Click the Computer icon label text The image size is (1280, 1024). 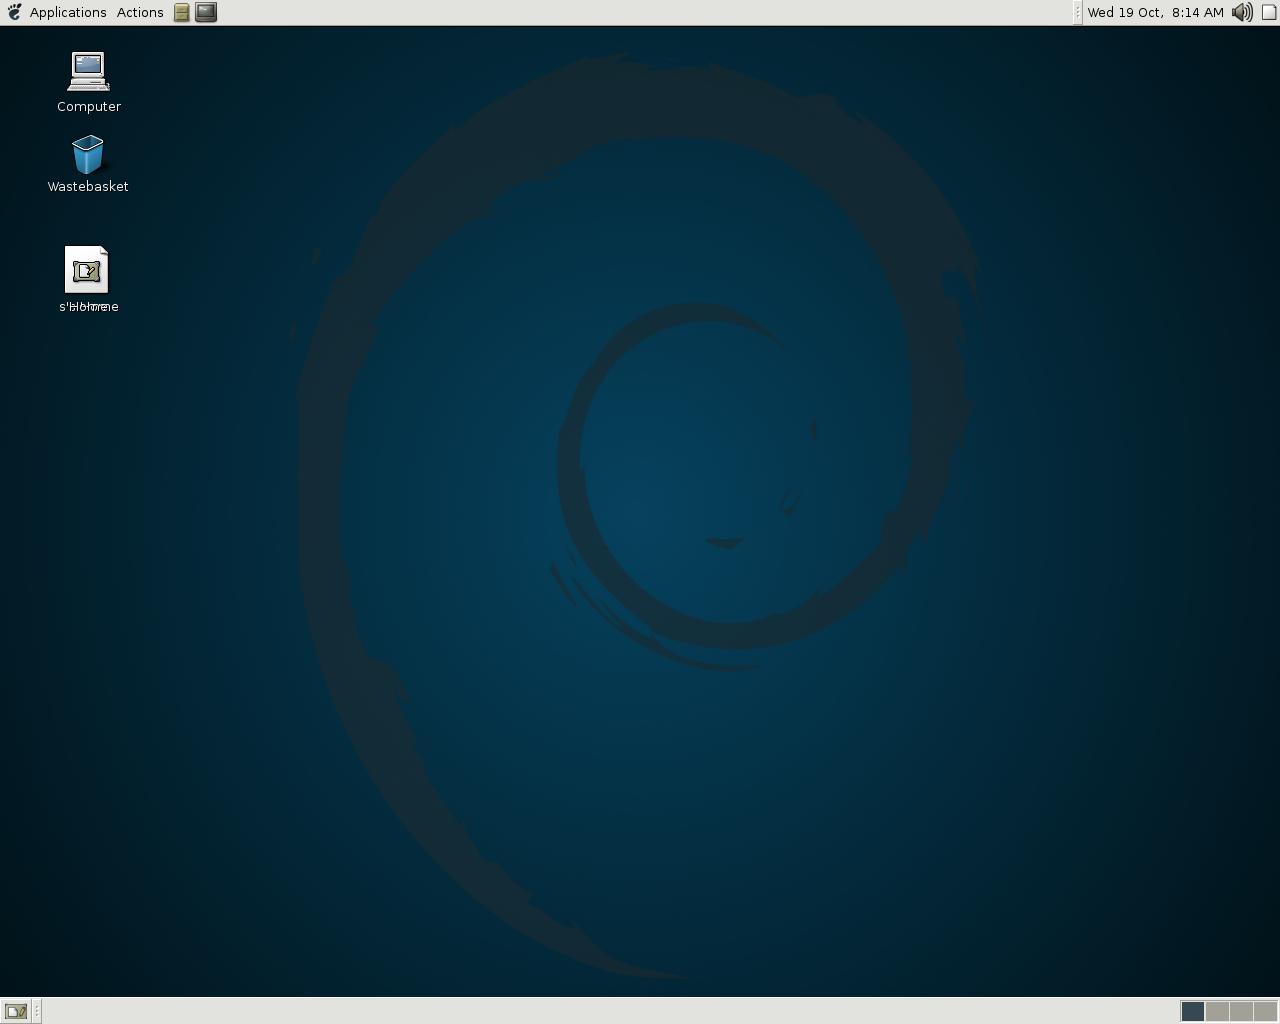click(x=89, y=106)
